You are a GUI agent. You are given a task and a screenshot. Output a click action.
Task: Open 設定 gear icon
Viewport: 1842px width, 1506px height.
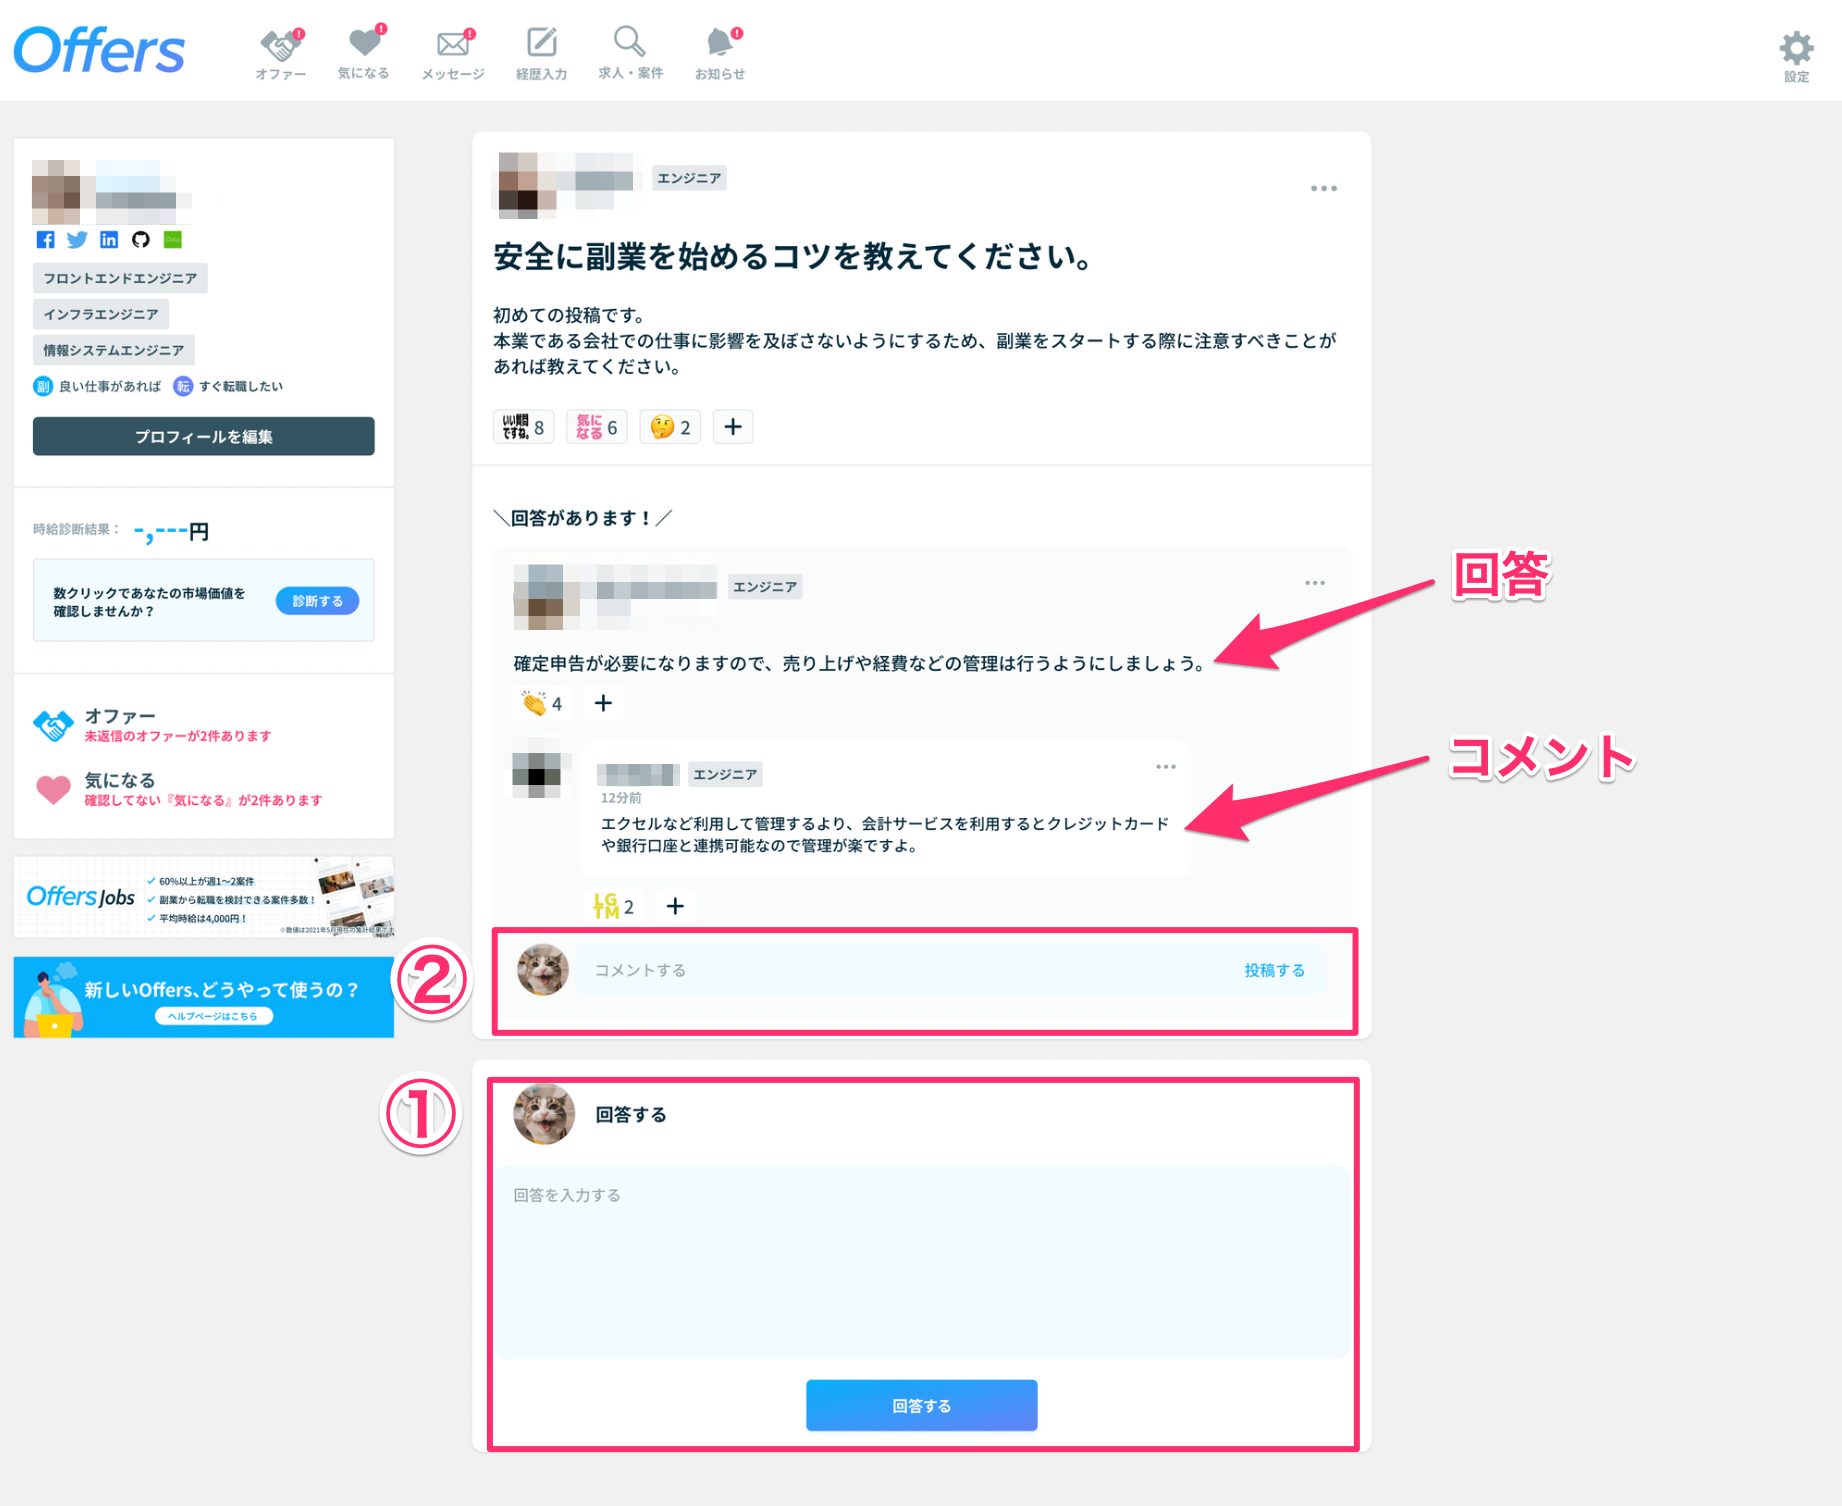1796,56
